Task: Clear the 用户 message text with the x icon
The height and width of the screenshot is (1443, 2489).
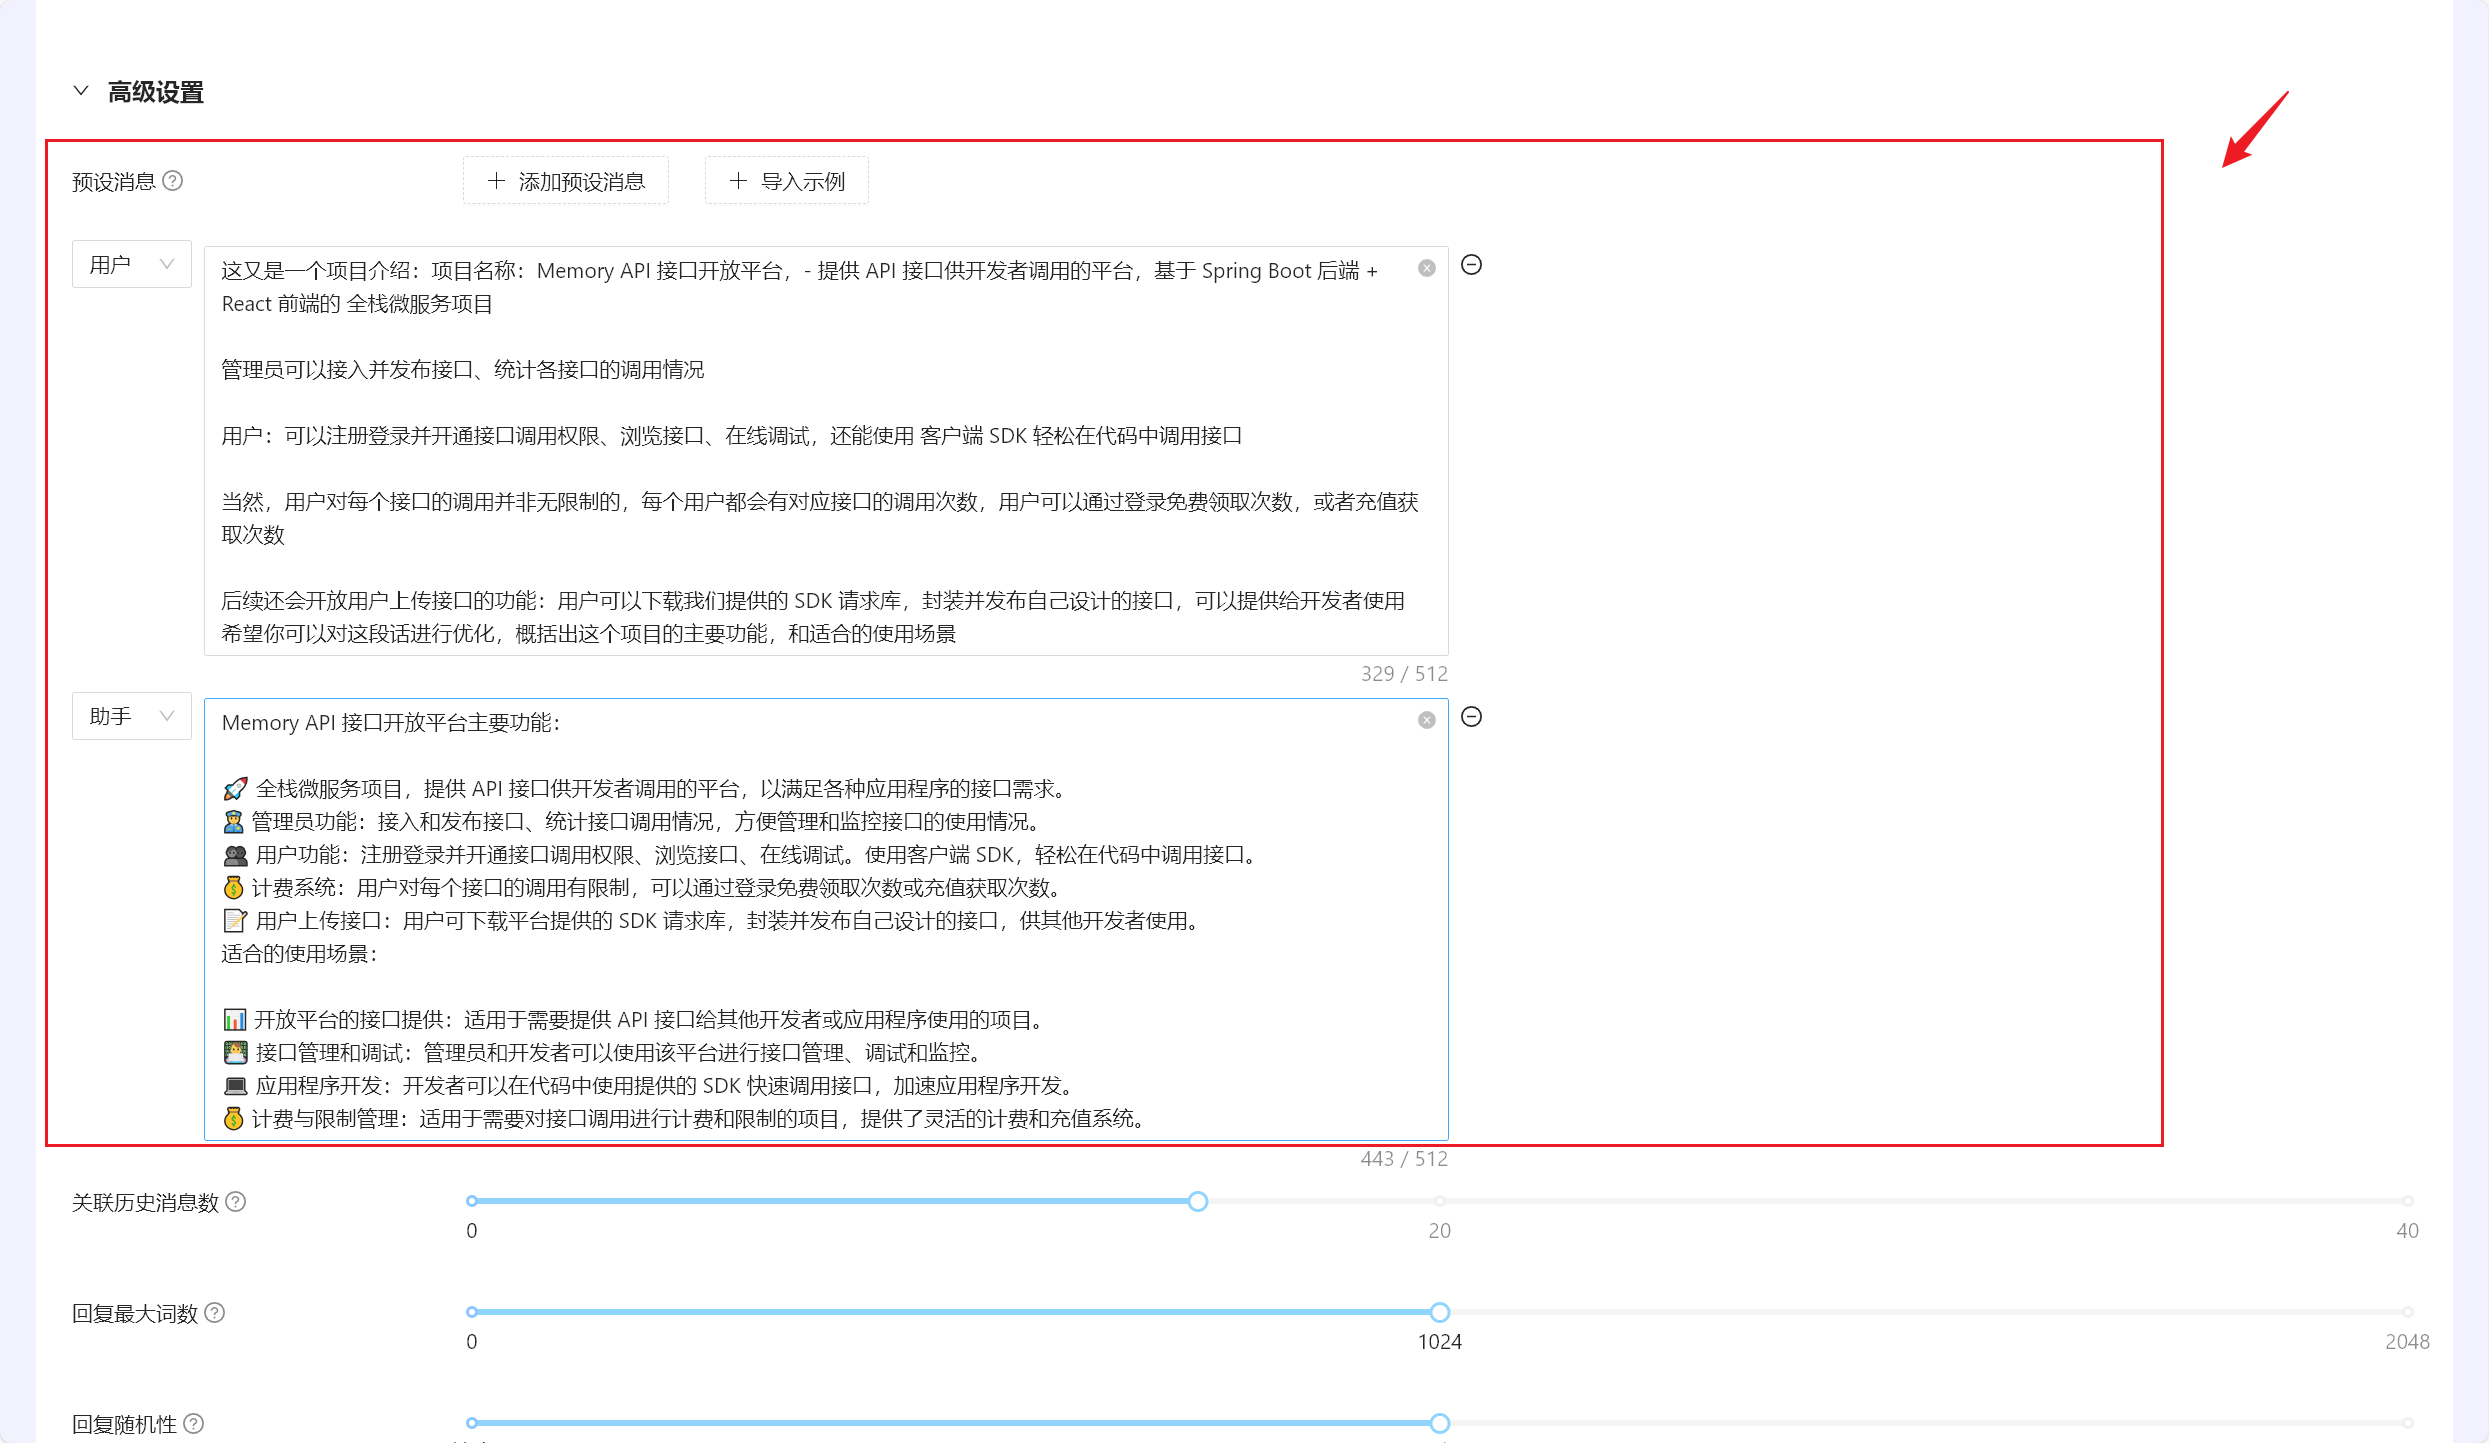Action: (1427, 268)
